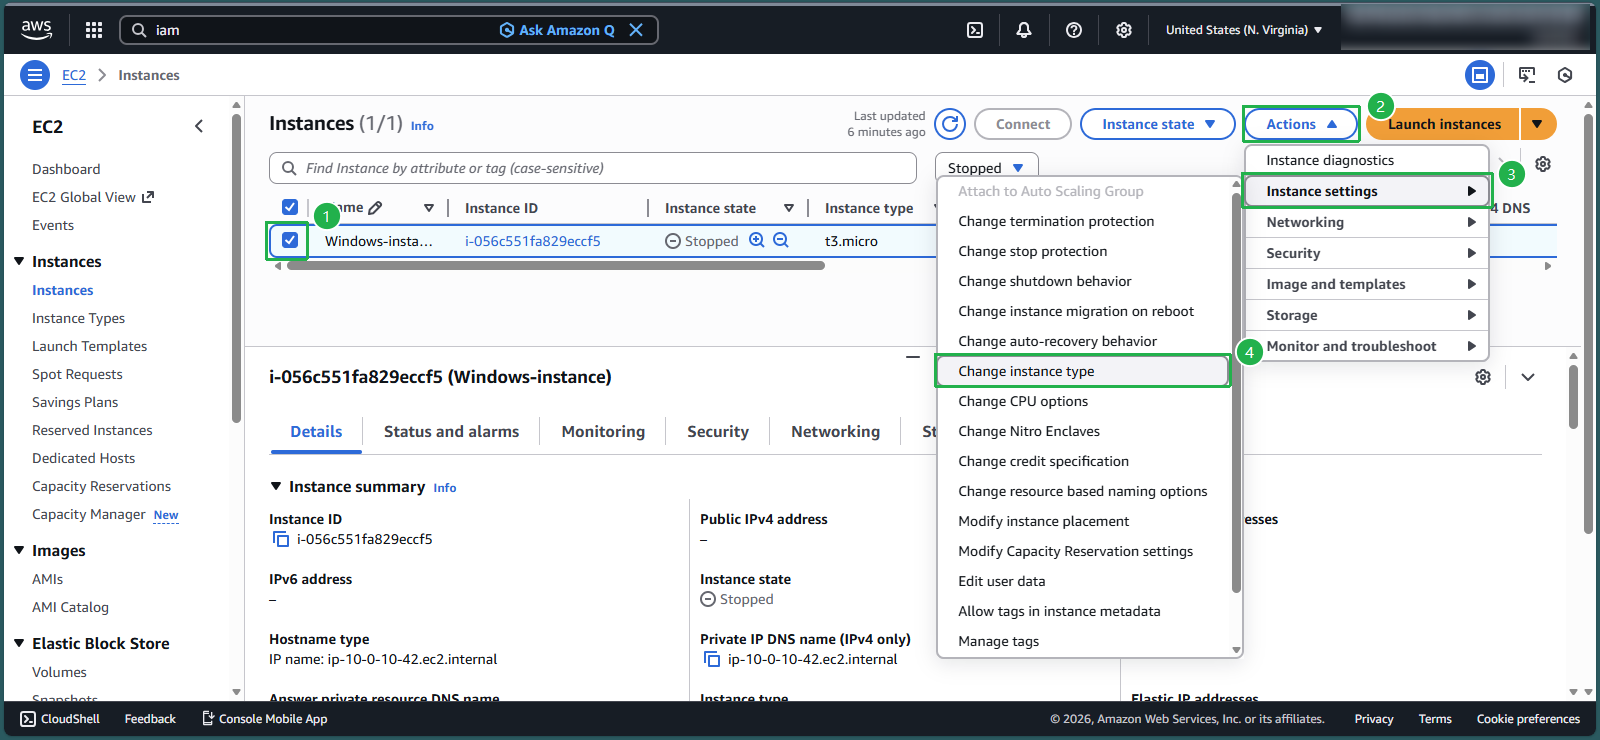Close the Actions dropdown

(x=1301, y=124)
